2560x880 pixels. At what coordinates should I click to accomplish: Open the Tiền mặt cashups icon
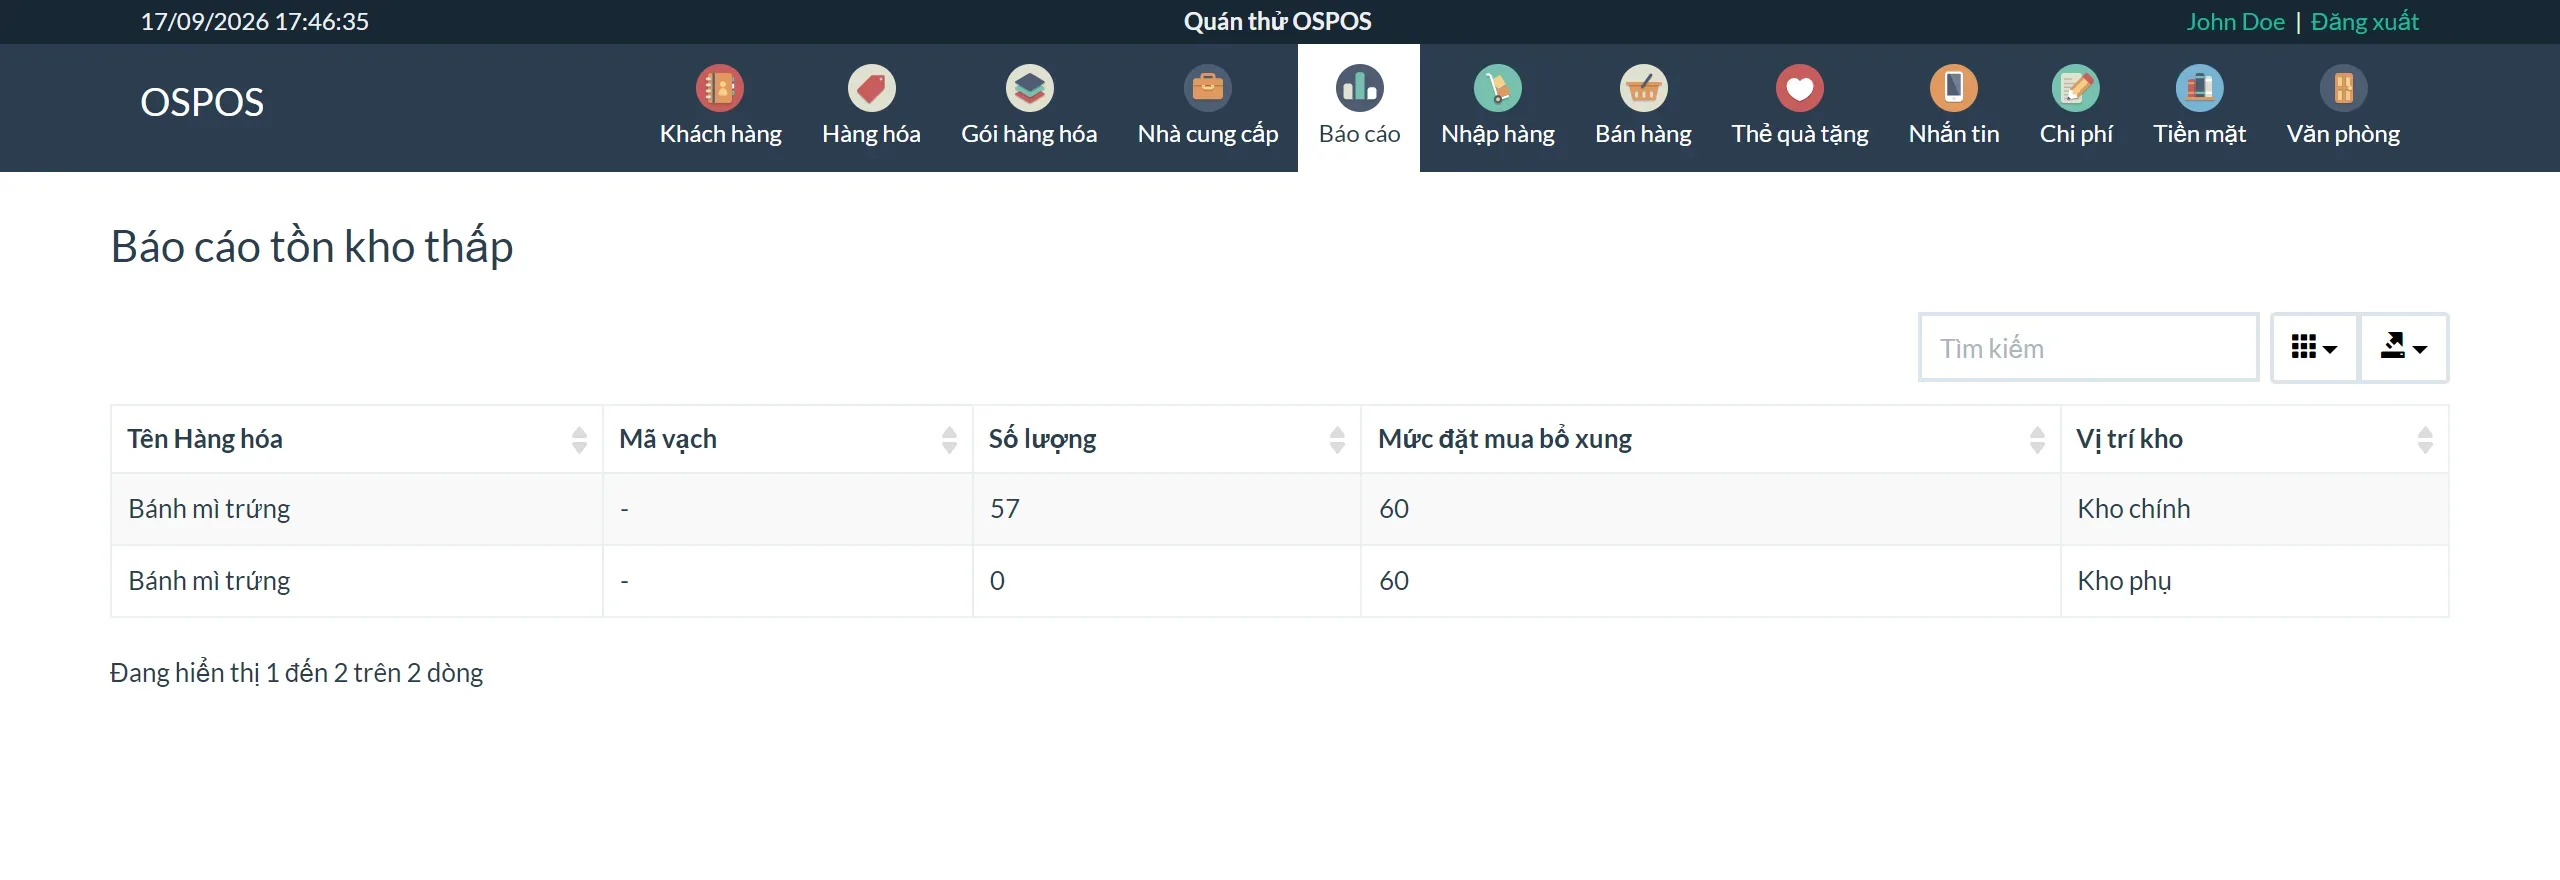[x=2200, y=88]
